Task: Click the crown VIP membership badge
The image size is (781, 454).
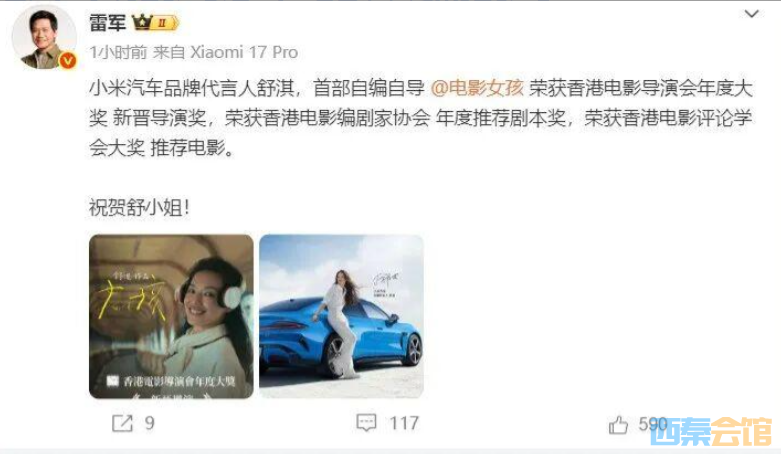Action: (155, 22)
